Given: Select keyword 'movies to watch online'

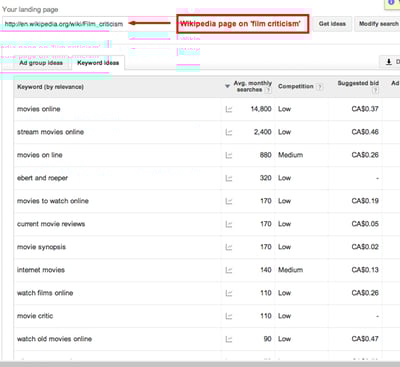Looking at the screenshot, I should tap(53, 201).
